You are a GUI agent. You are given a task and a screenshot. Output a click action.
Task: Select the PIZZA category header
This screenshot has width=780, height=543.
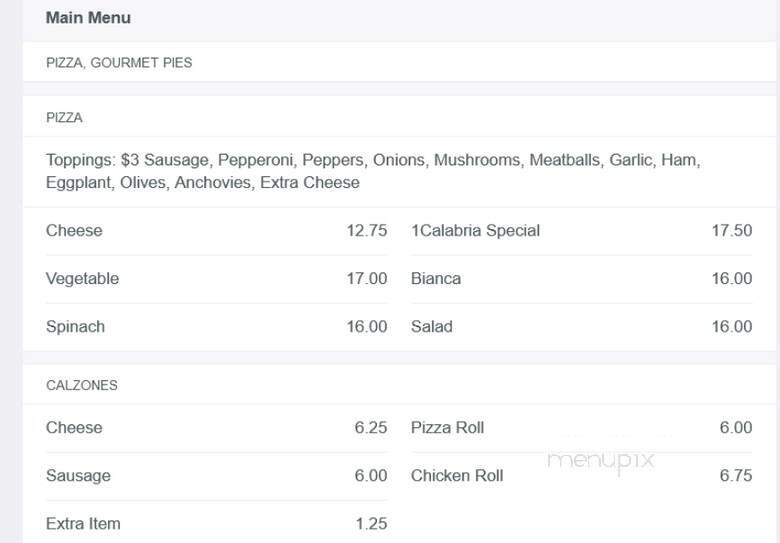click(64, 118)
